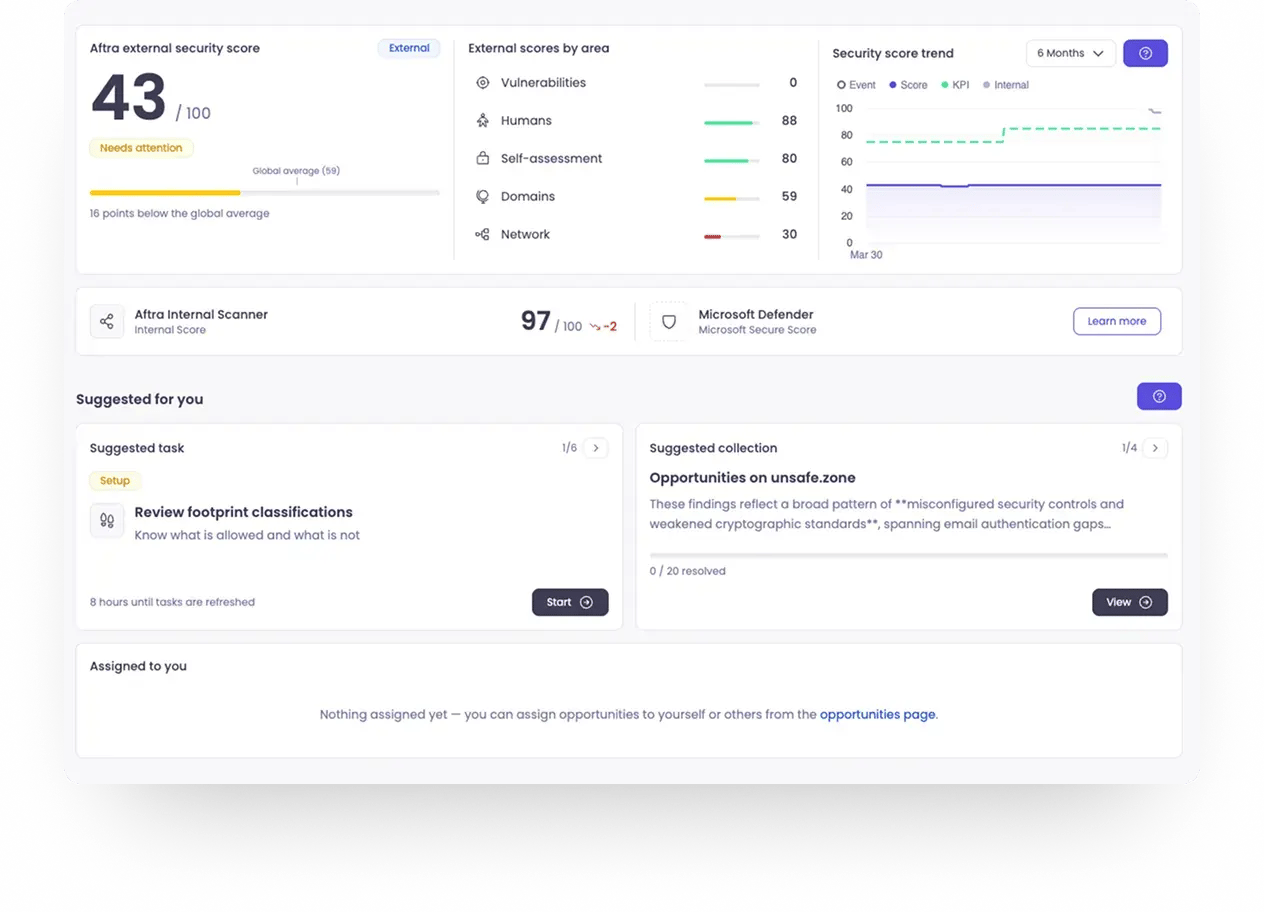The image size is (1264, 912).
Task: Click the Humans person icon
Action: point(482,121)
